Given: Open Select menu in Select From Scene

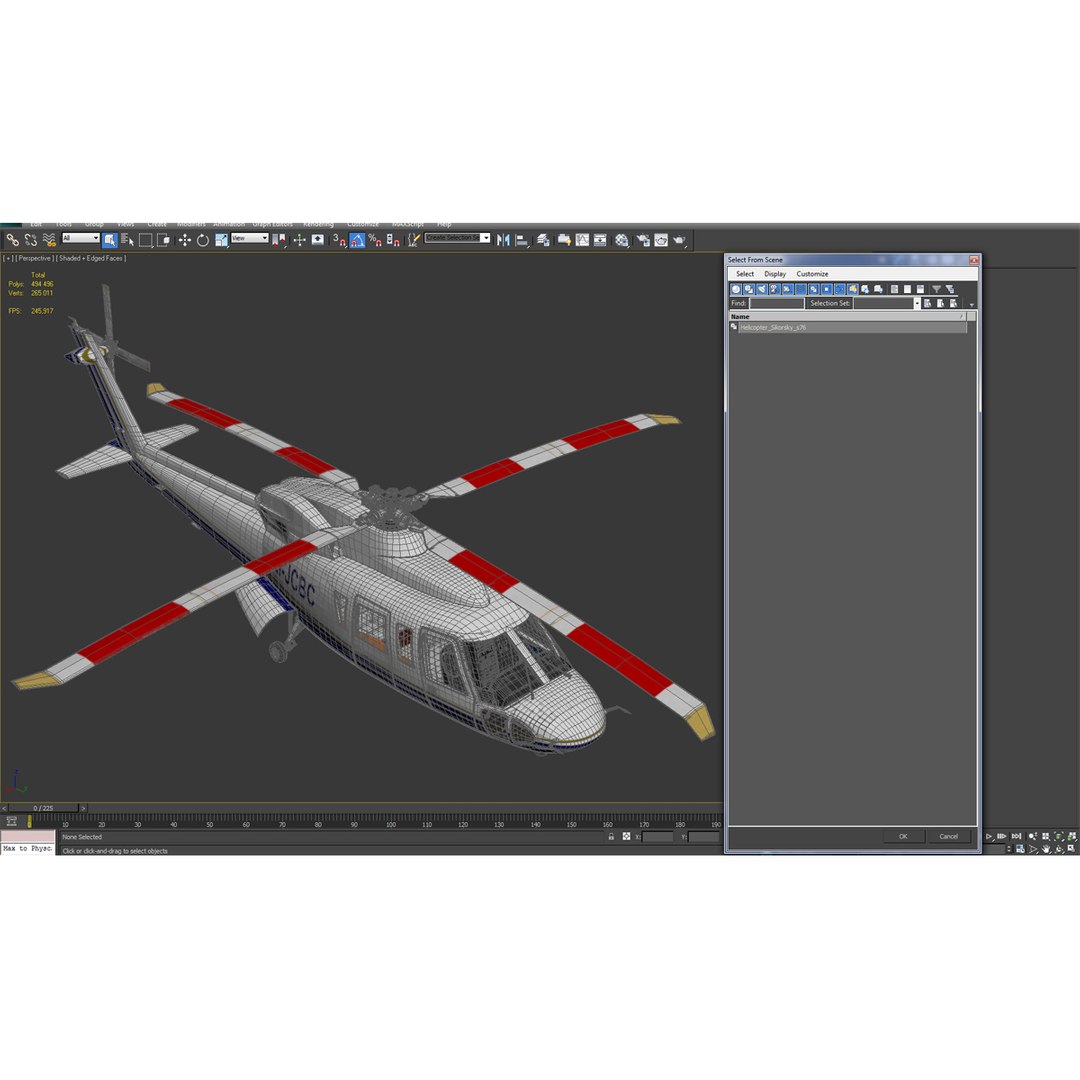Looking at the screenshot, I should coord(745,273).
